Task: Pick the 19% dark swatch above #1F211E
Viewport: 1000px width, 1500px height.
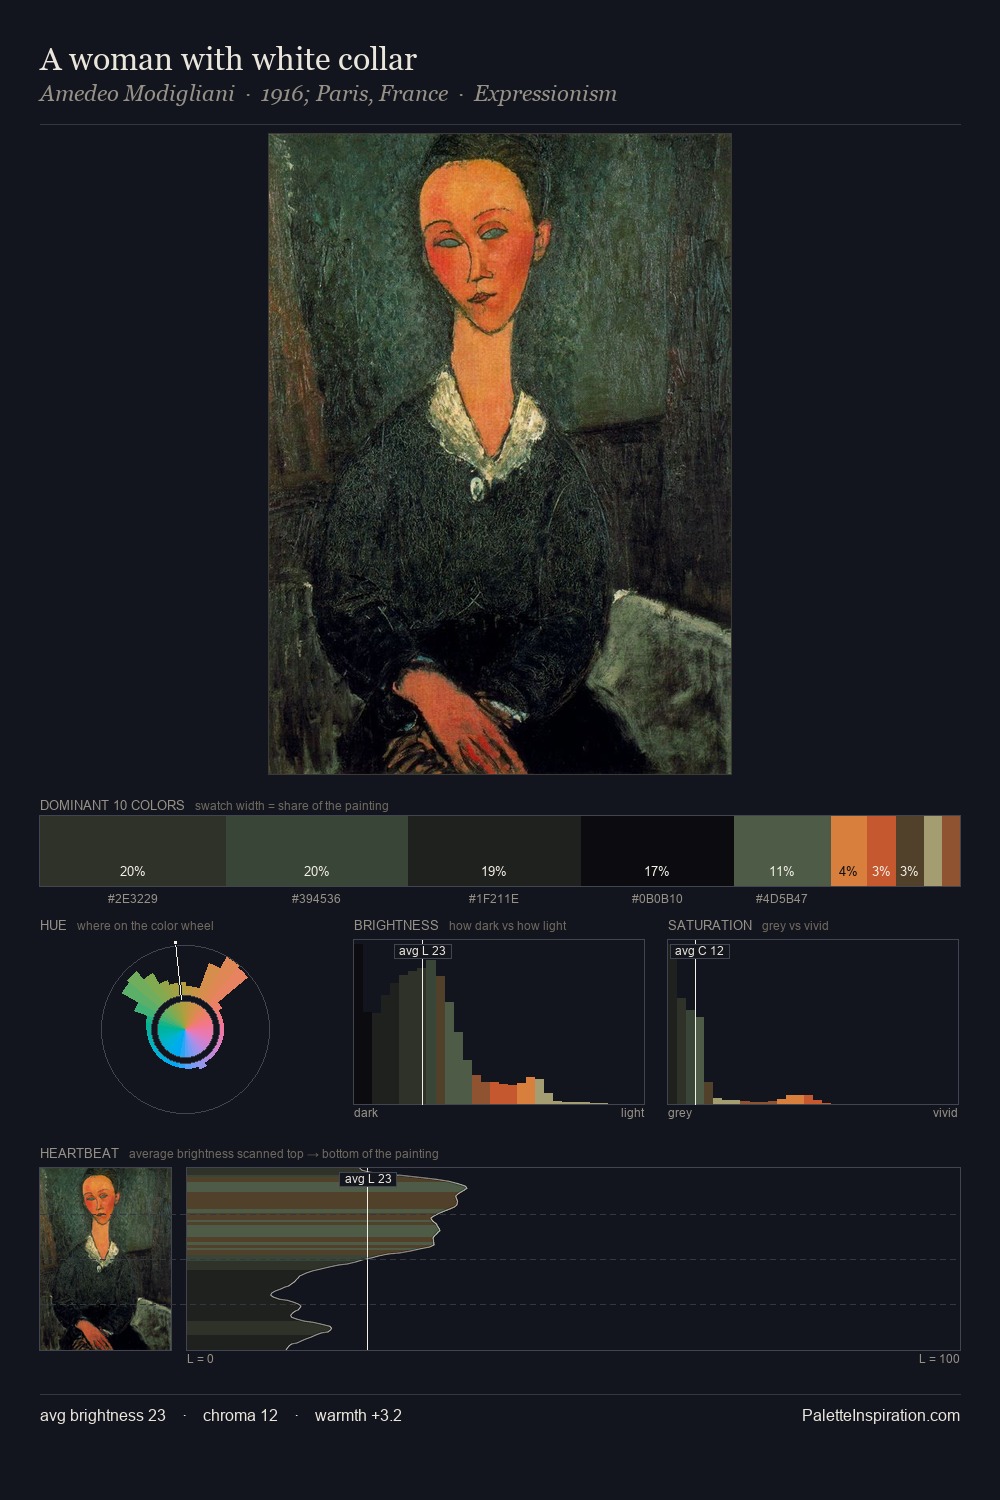Action: tap(494, 851)
